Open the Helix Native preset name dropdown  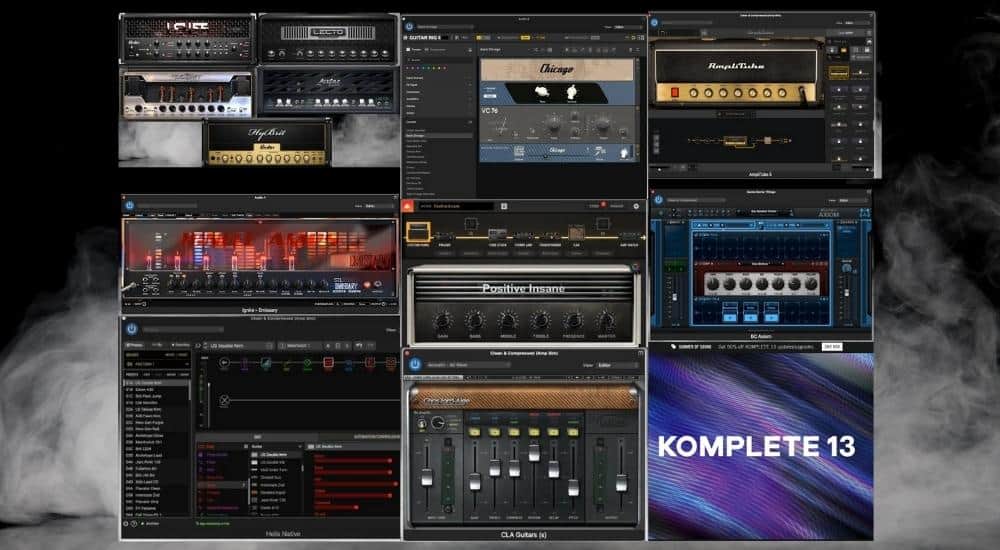[x=240, y=346]
